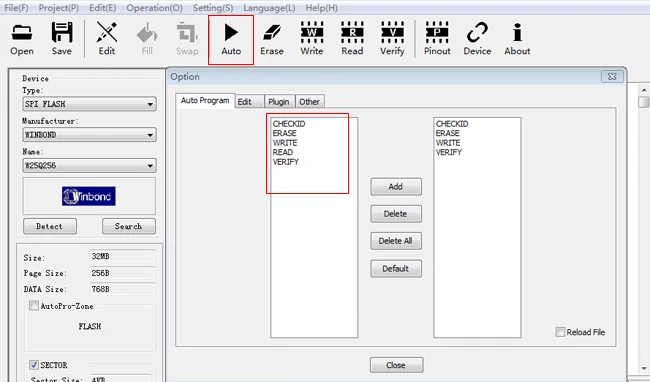This screenshot has width=650, height=382.
Task: Close the Option dialog via Close button
Action: click(396, 365)
